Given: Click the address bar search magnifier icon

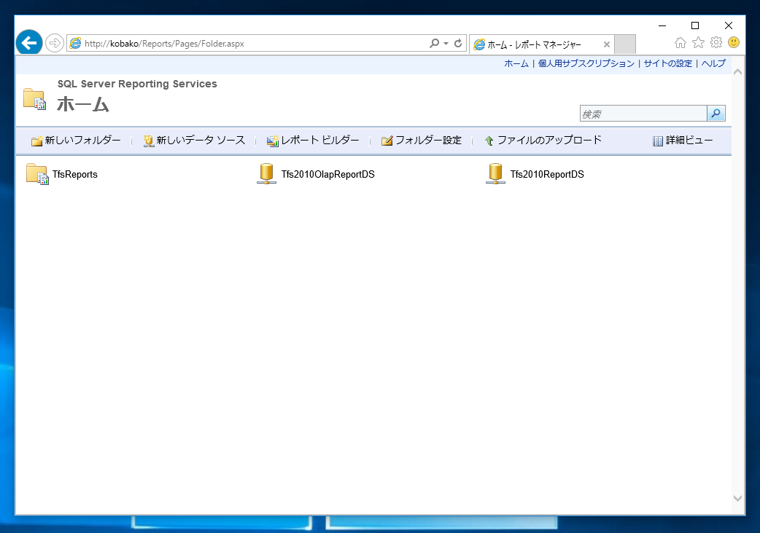Looking at the screenshot, I should point(434,43).
